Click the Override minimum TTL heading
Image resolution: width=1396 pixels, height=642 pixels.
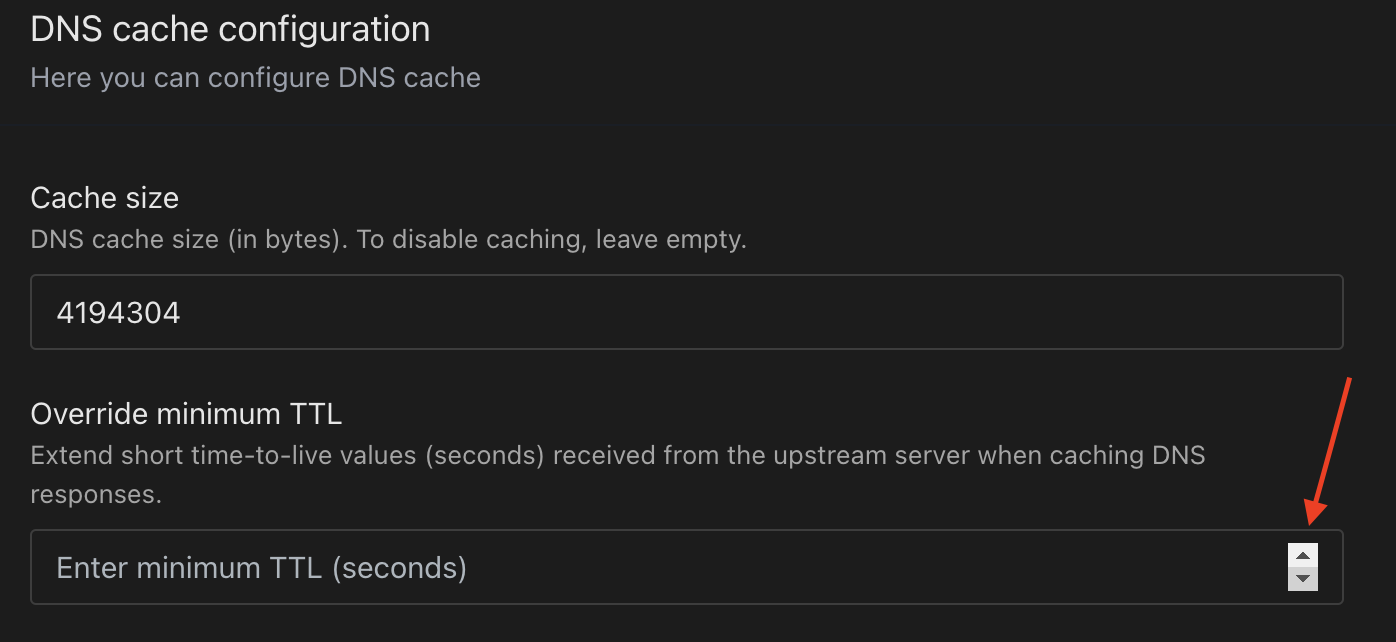click(x=186, y=412)
